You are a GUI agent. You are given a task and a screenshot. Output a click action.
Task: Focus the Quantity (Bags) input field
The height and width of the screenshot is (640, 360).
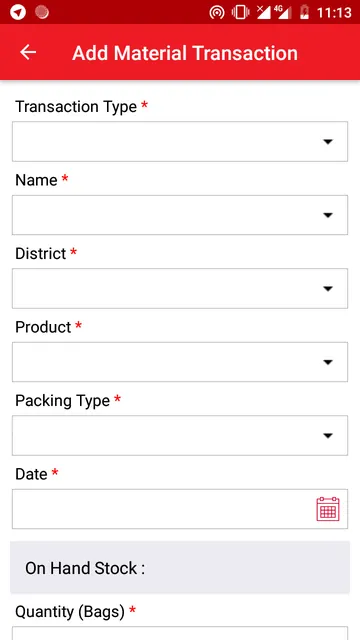coord(180,633)
